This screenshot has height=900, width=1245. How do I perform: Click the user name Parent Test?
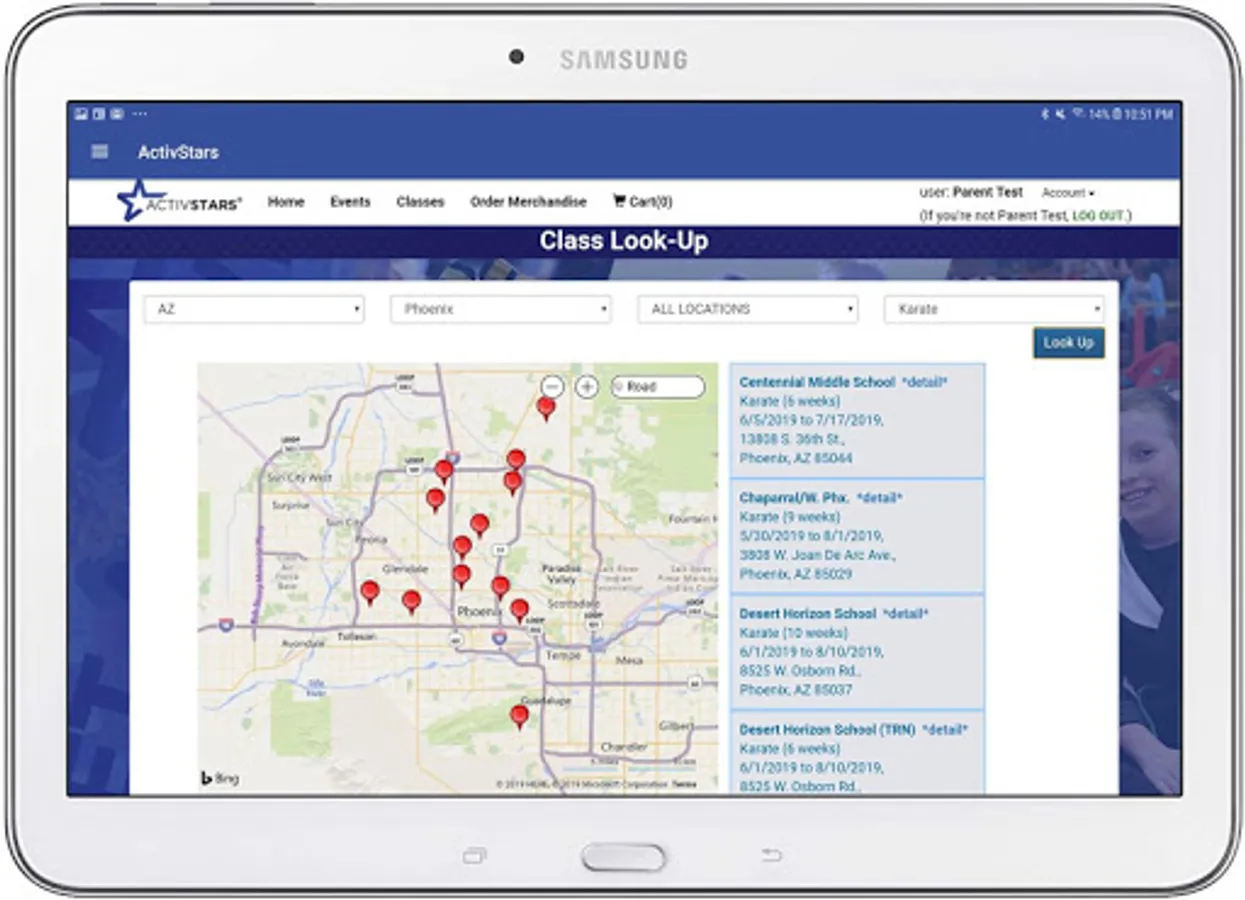(x=987, y=192)
